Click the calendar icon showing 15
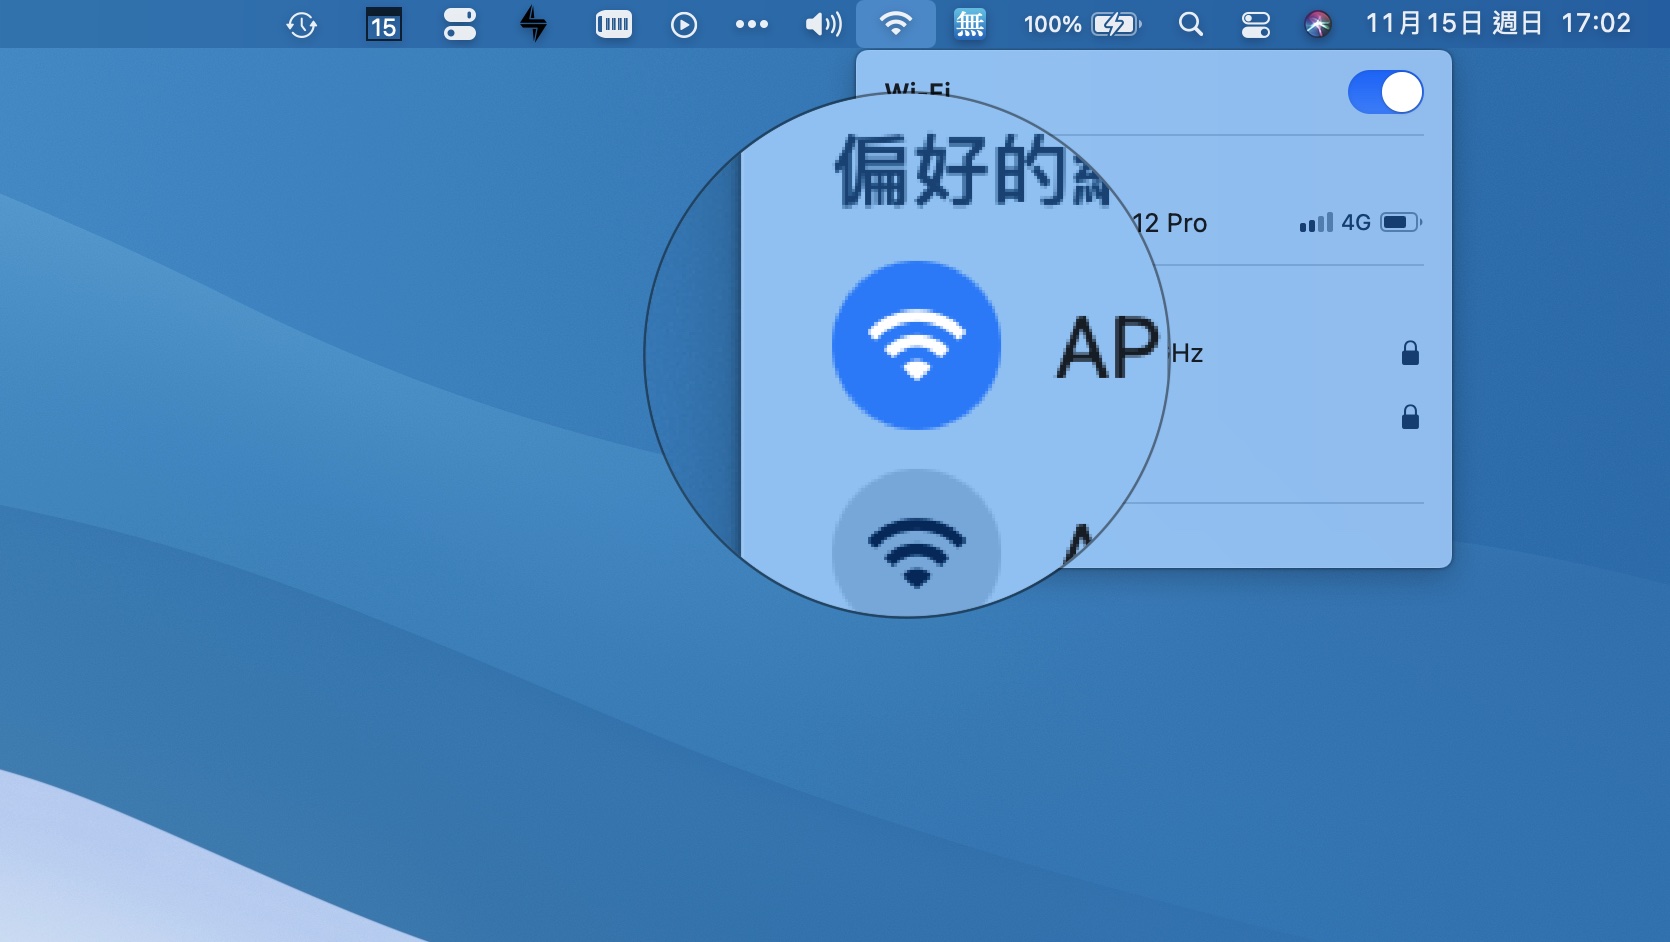Screen dimensions: 1670x942 coord(383,24)
